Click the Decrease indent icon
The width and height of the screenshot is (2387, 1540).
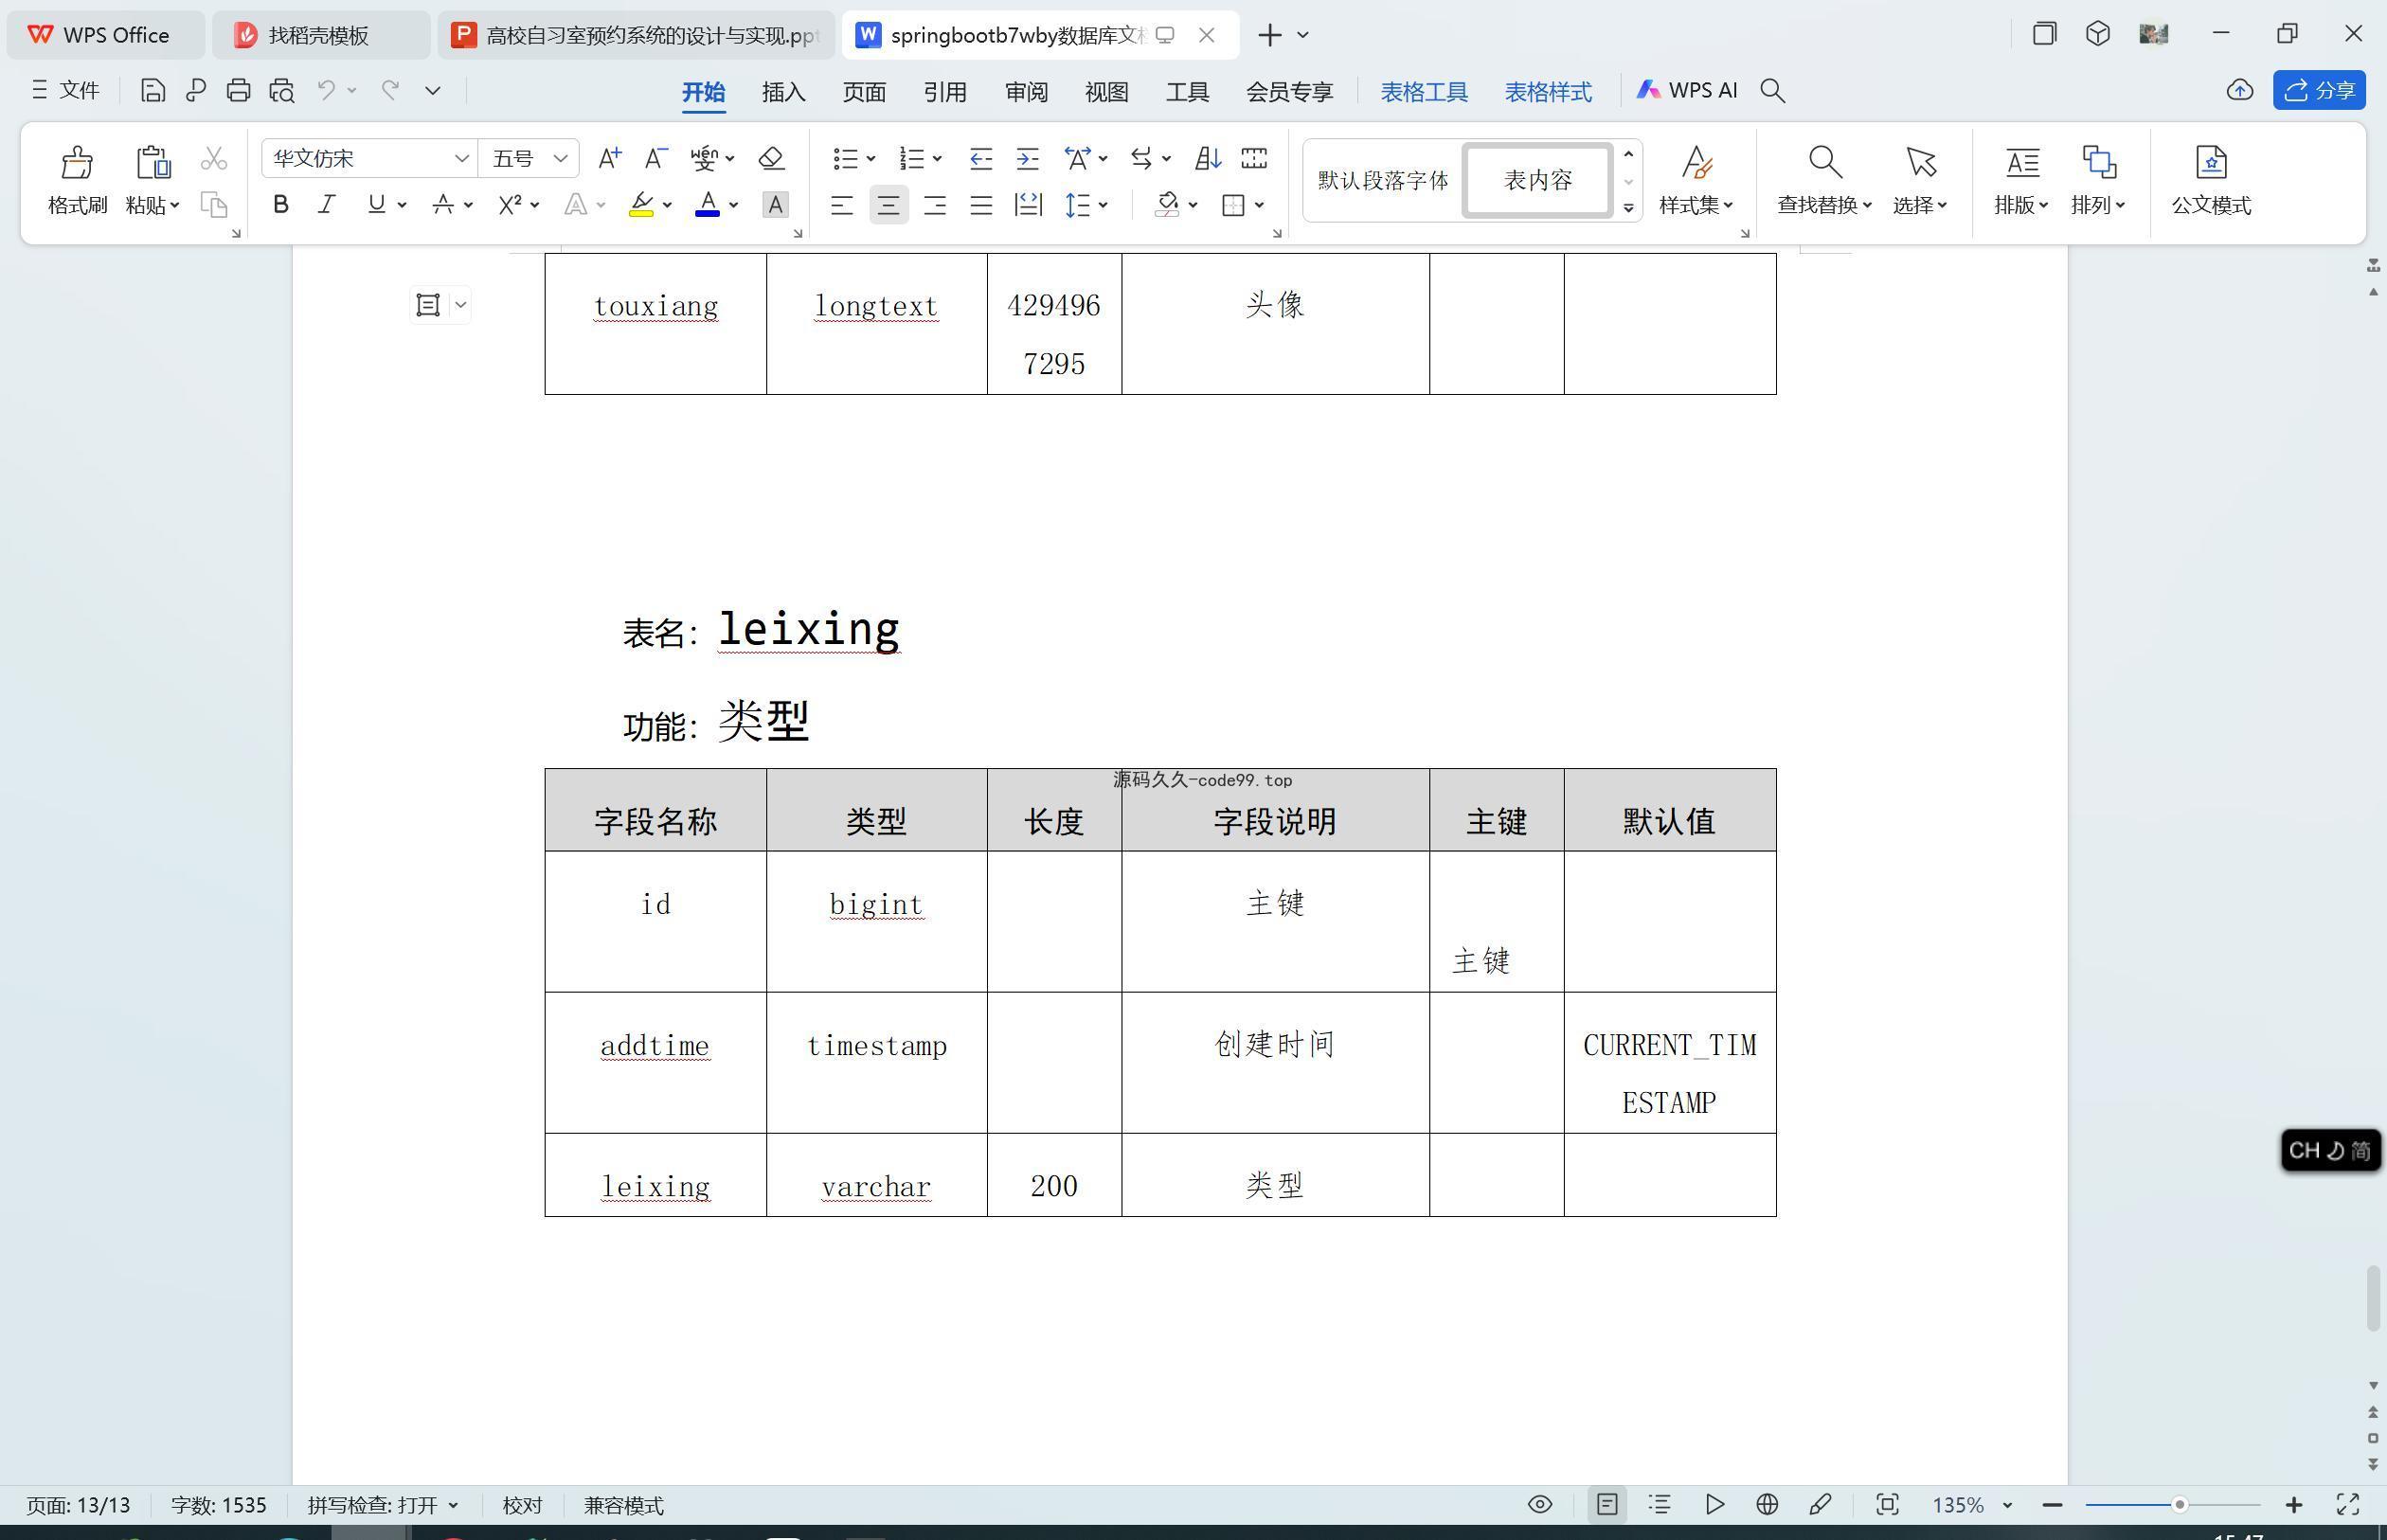tap(981, 158)
